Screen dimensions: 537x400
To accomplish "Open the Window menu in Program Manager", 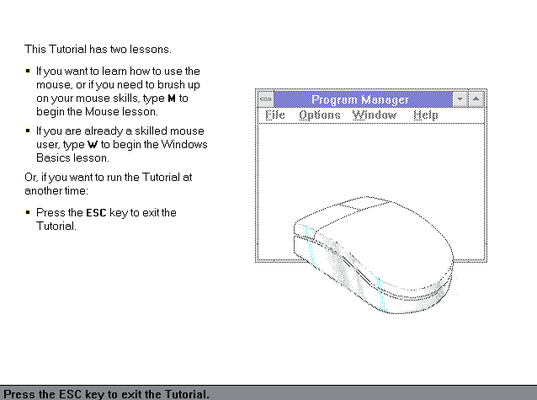I will tap(374, 115).
